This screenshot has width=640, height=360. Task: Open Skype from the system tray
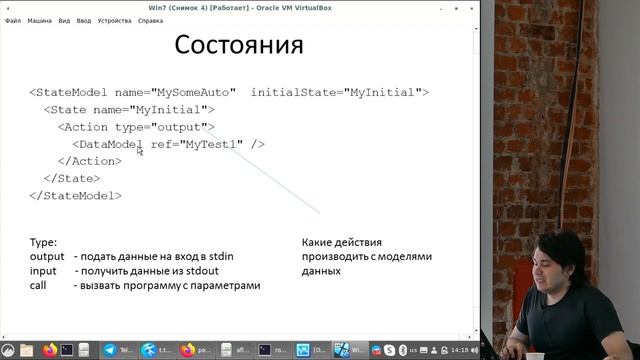coord(389,350)
